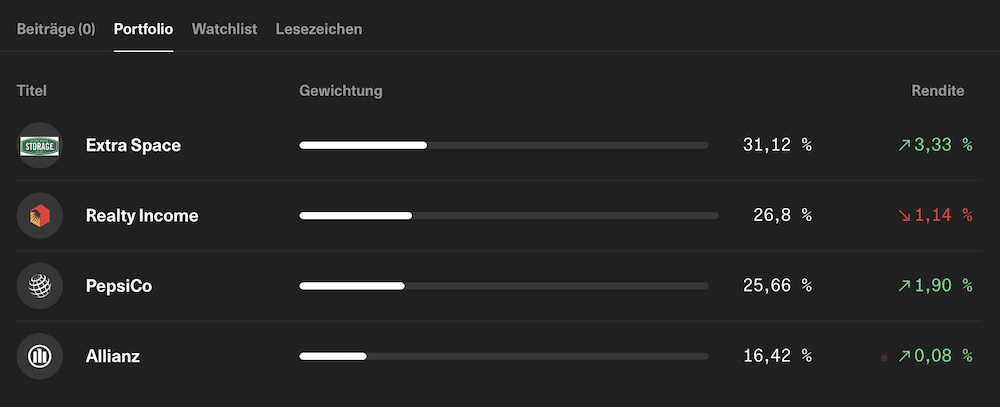Open the Realty Income stock name
Image resolution: width=1000 pixels, height=407 pixels.
click(x=142, y=216)
